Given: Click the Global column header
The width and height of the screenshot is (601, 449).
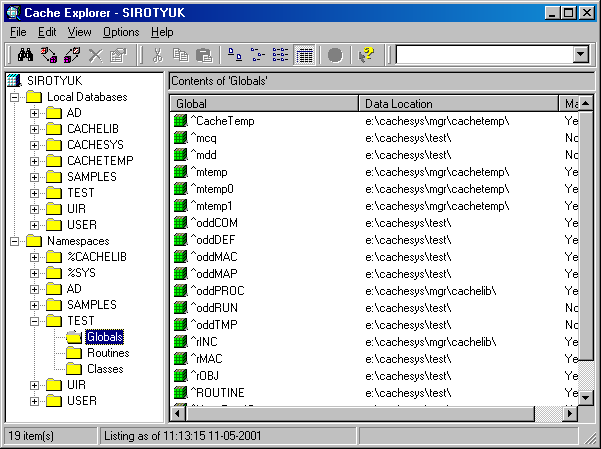Looking at the screenshot, I should (x=264, y=103).
